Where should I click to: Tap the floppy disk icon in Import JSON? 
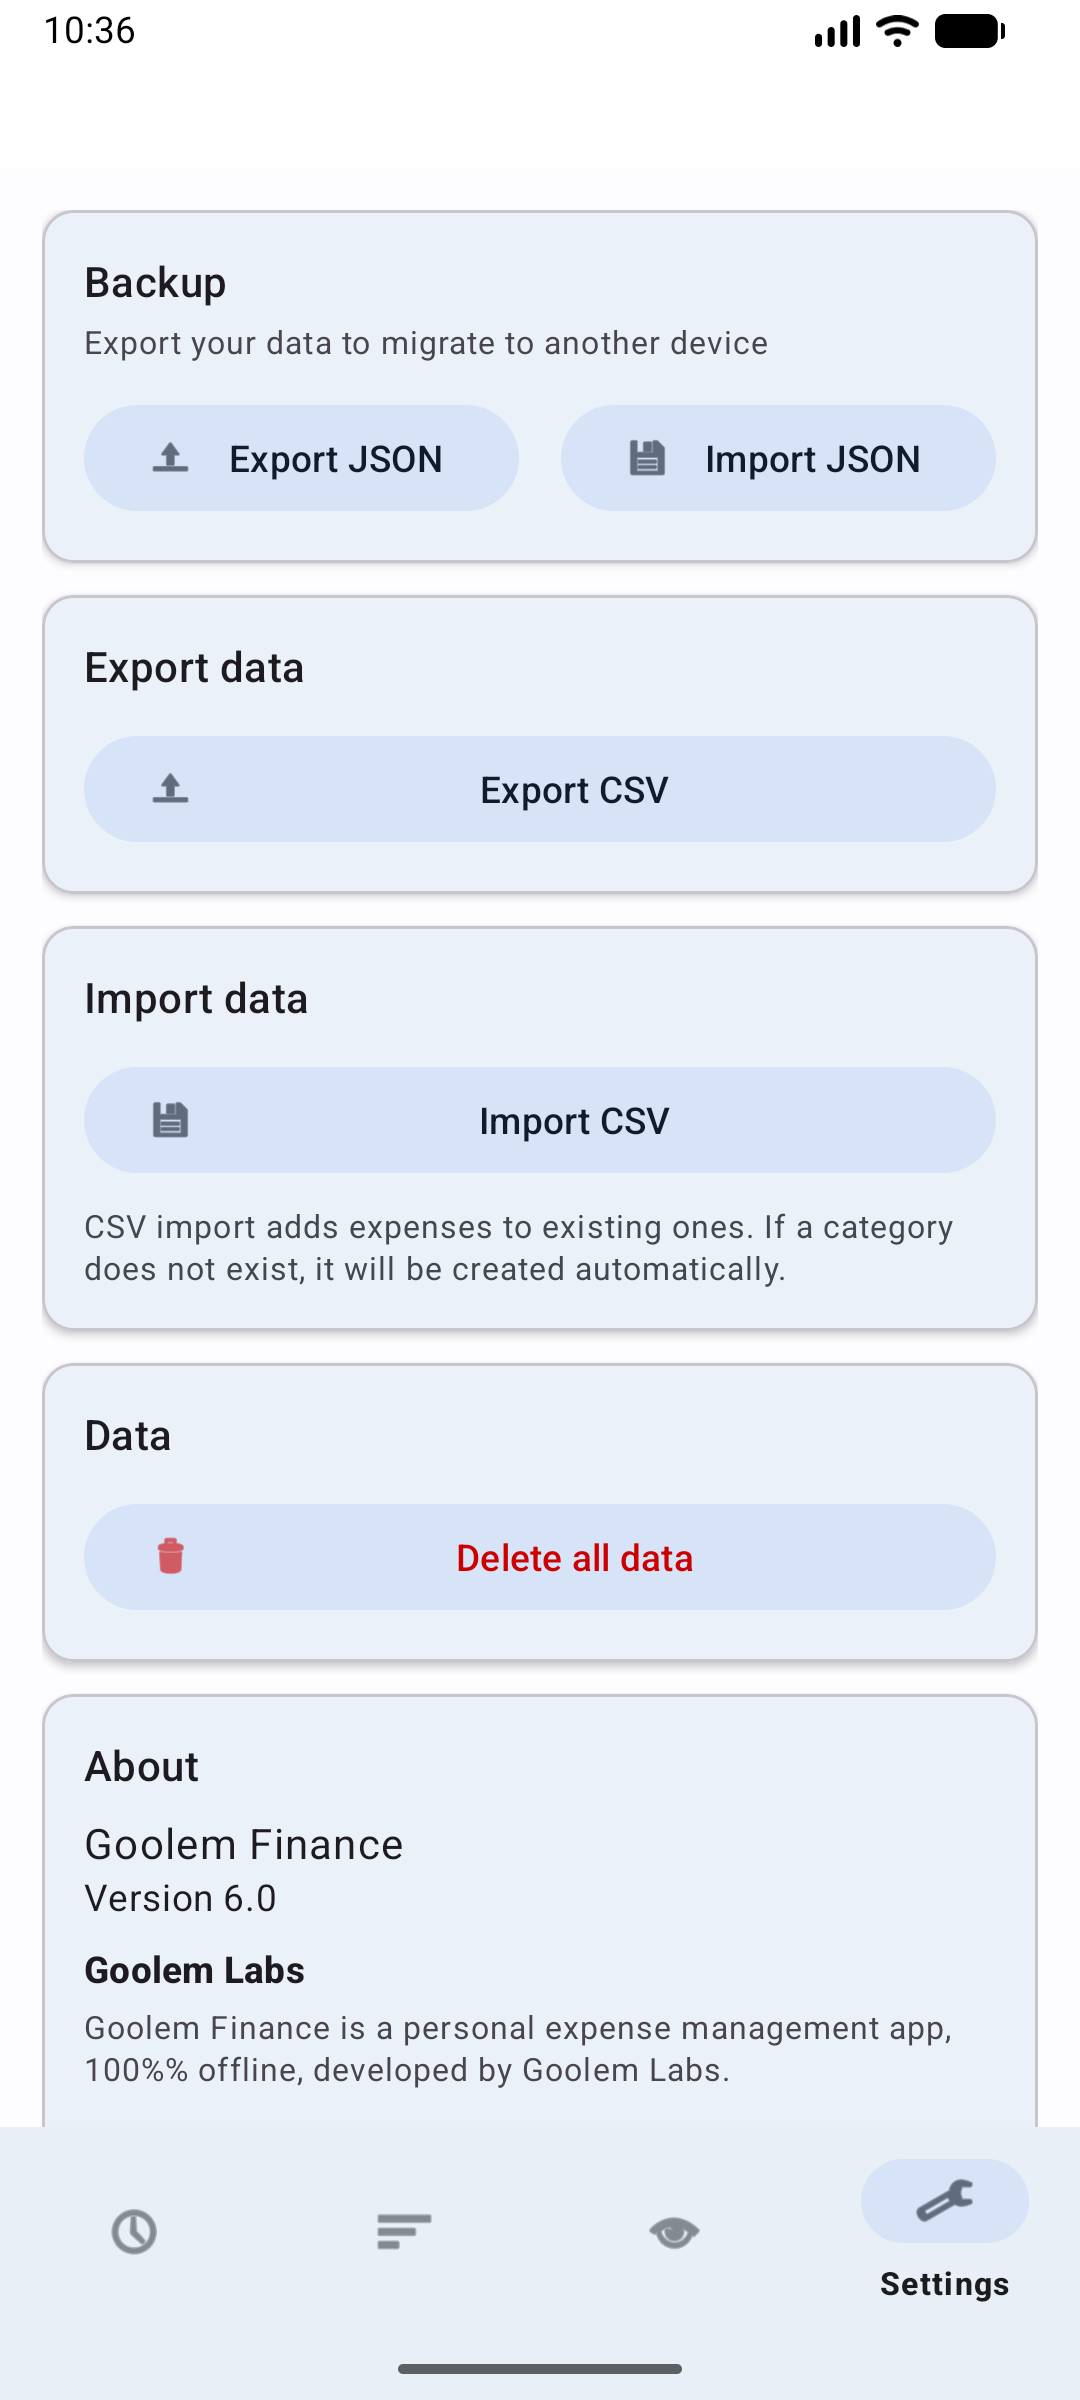(x=647, y=458)
